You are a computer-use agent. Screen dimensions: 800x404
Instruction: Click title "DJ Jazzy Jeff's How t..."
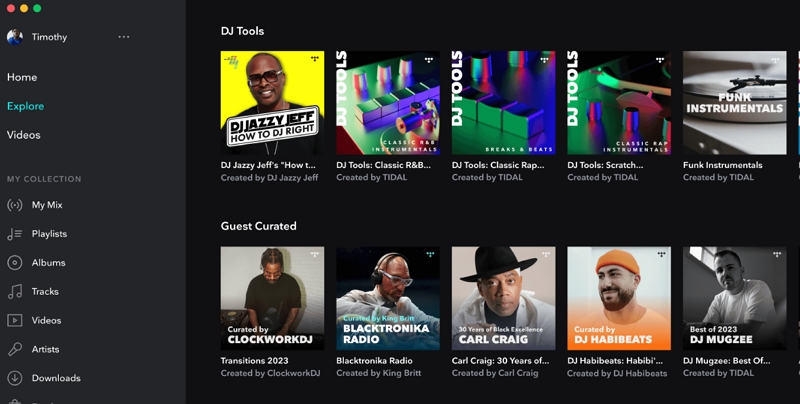(268, 165)
